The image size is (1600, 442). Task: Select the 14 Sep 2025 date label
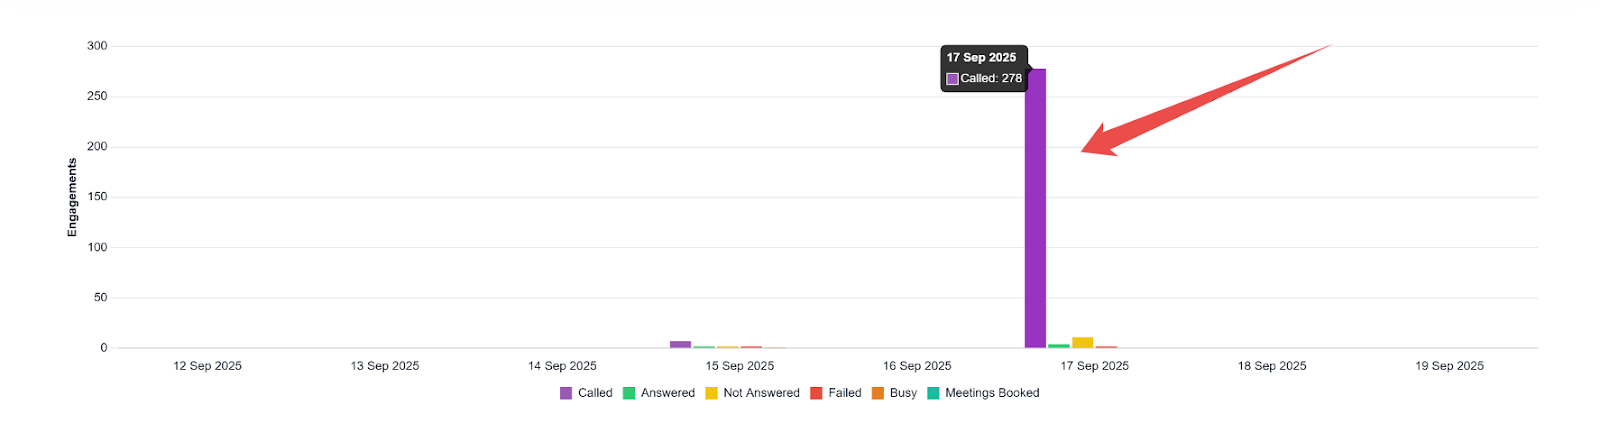click(x=562, y=366)
